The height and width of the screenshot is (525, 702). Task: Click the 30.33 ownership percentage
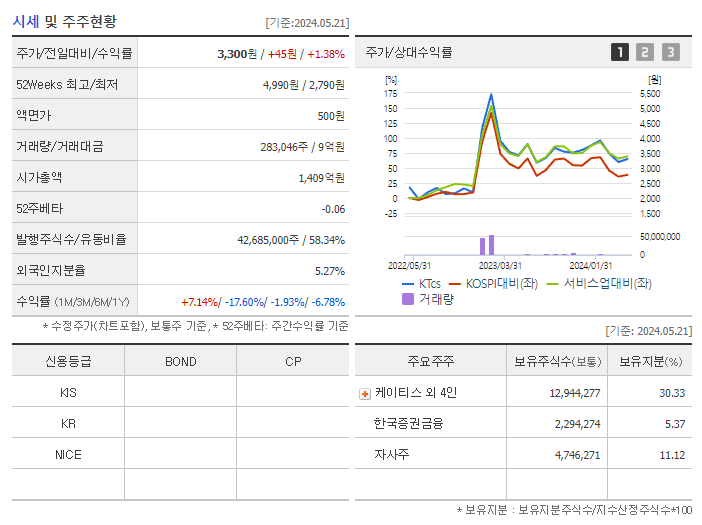pos(672,393)
